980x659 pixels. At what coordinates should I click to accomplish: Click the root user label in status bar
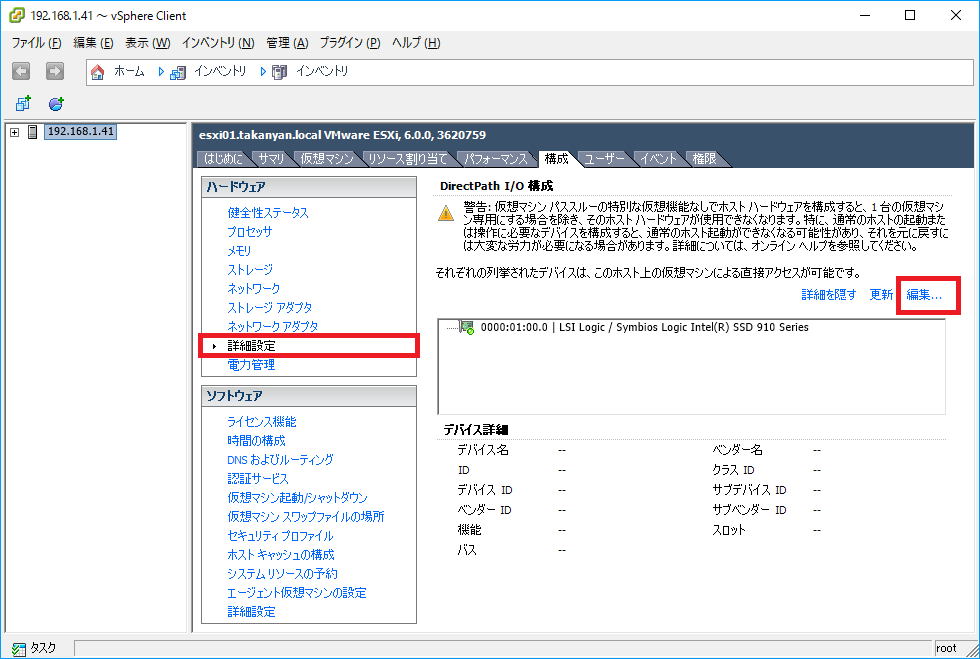tap(946, 648)
